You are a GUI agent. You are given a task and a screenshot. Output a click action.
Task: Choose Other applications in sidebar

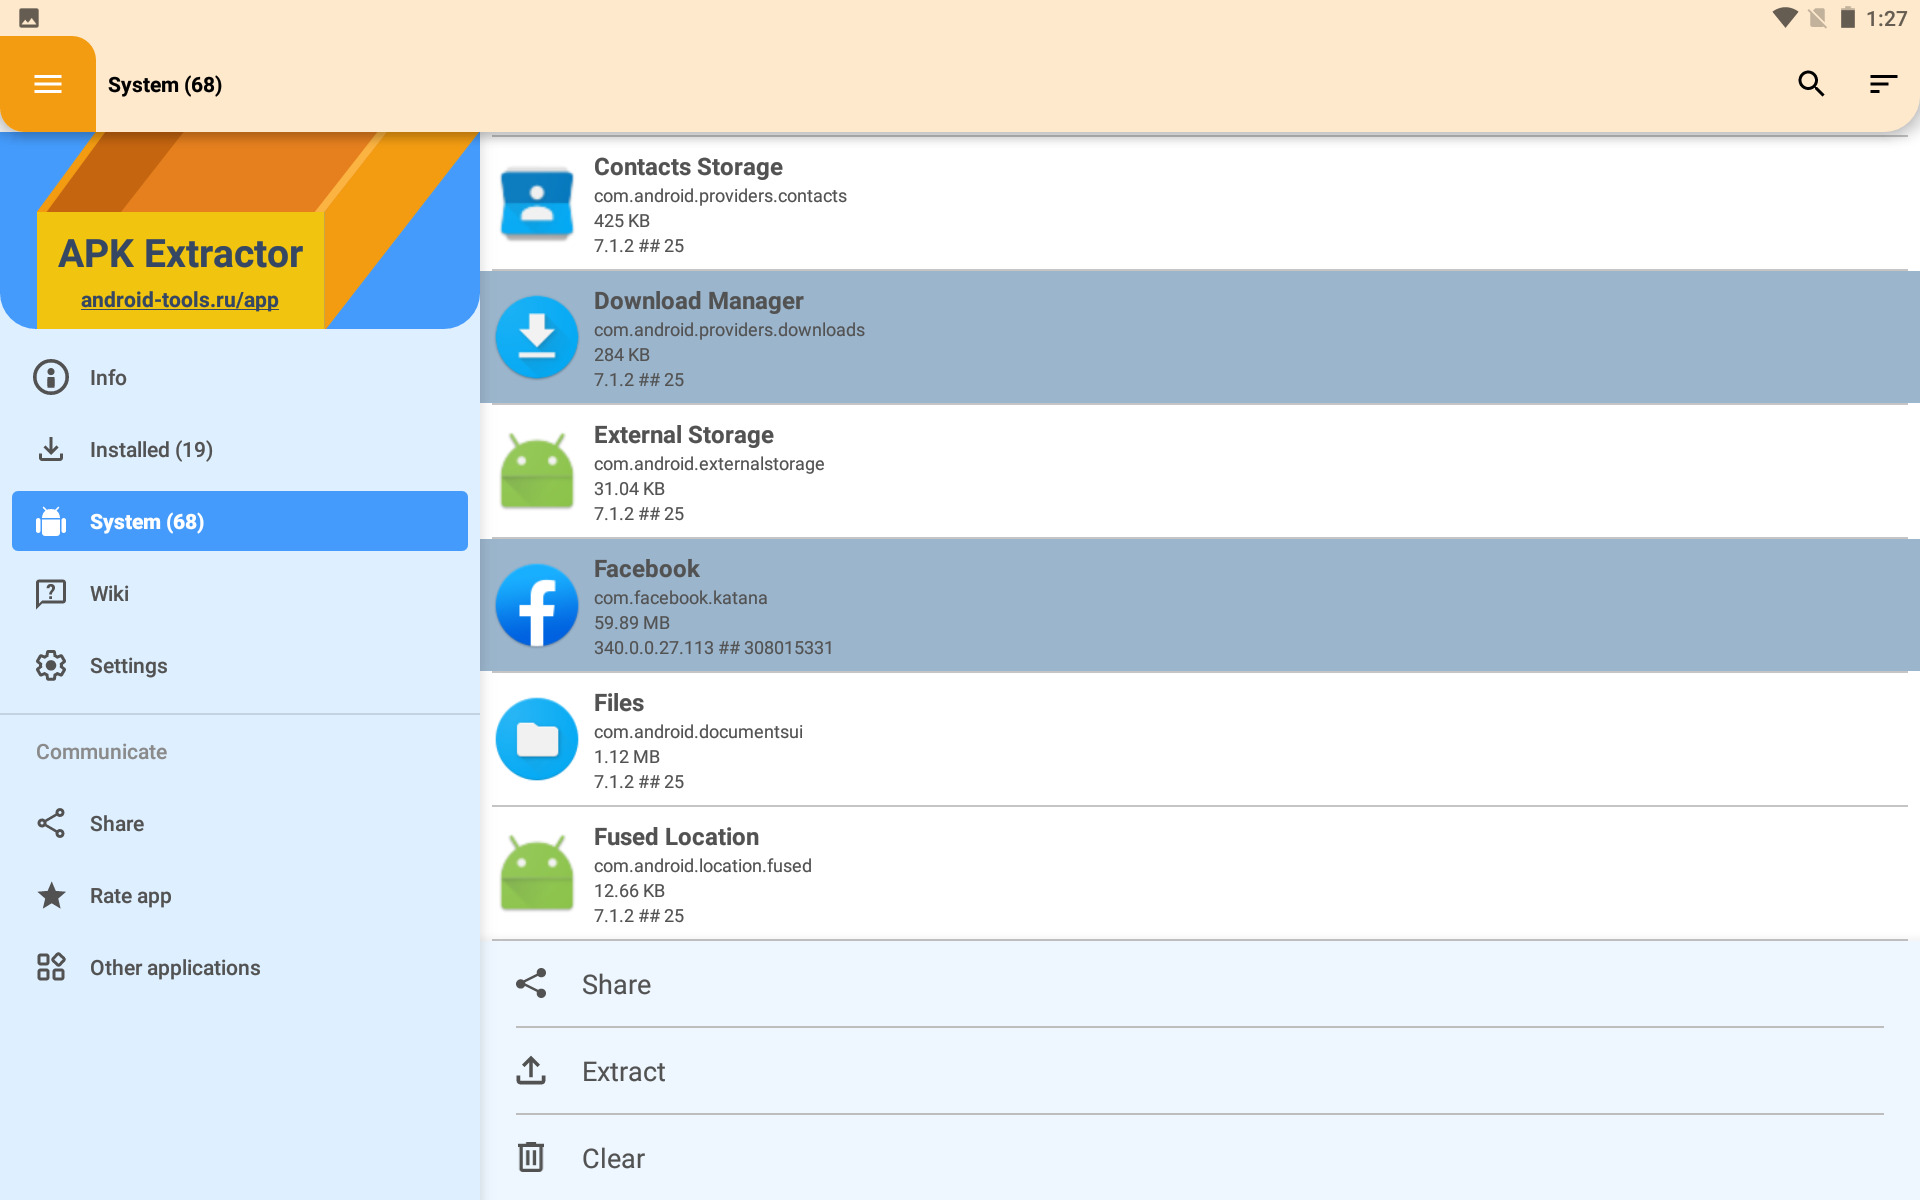[x=240, y=967]
